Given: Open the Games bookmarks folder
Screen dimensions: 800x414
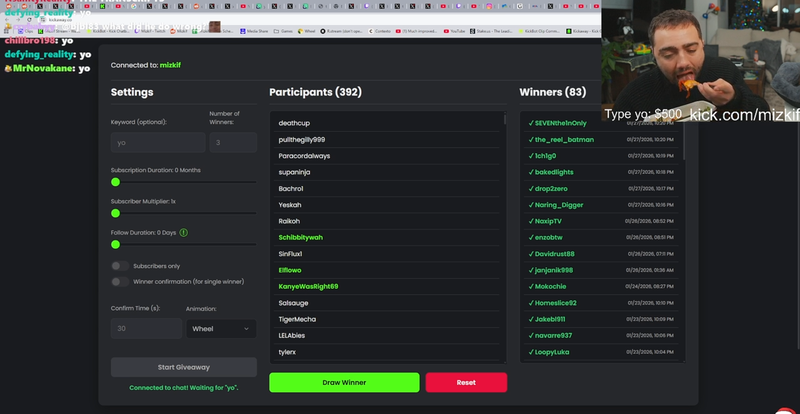Looking at the screenshot, I should point(283,31).
